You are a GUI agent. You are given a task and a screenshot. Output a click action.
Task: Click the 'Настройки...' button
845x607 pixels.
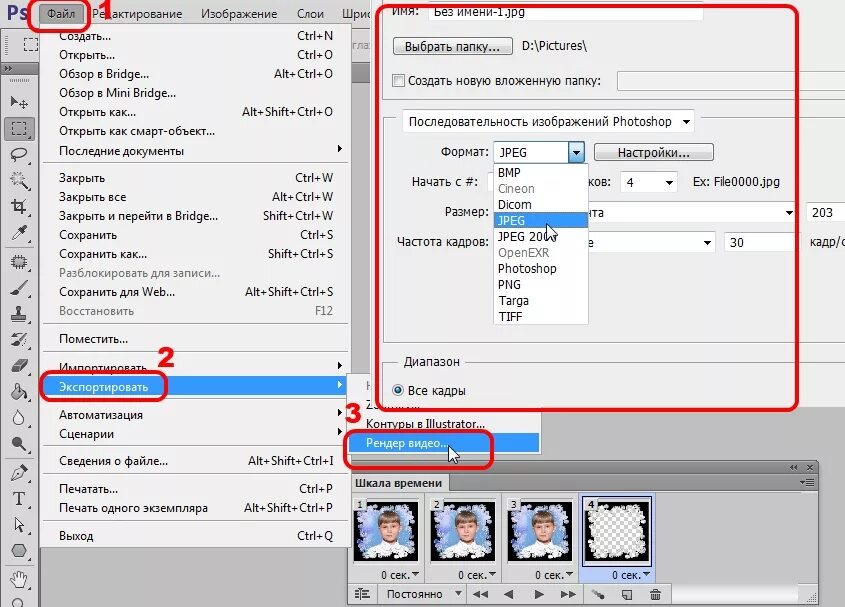pyautogui.click(x=653, y=153)
